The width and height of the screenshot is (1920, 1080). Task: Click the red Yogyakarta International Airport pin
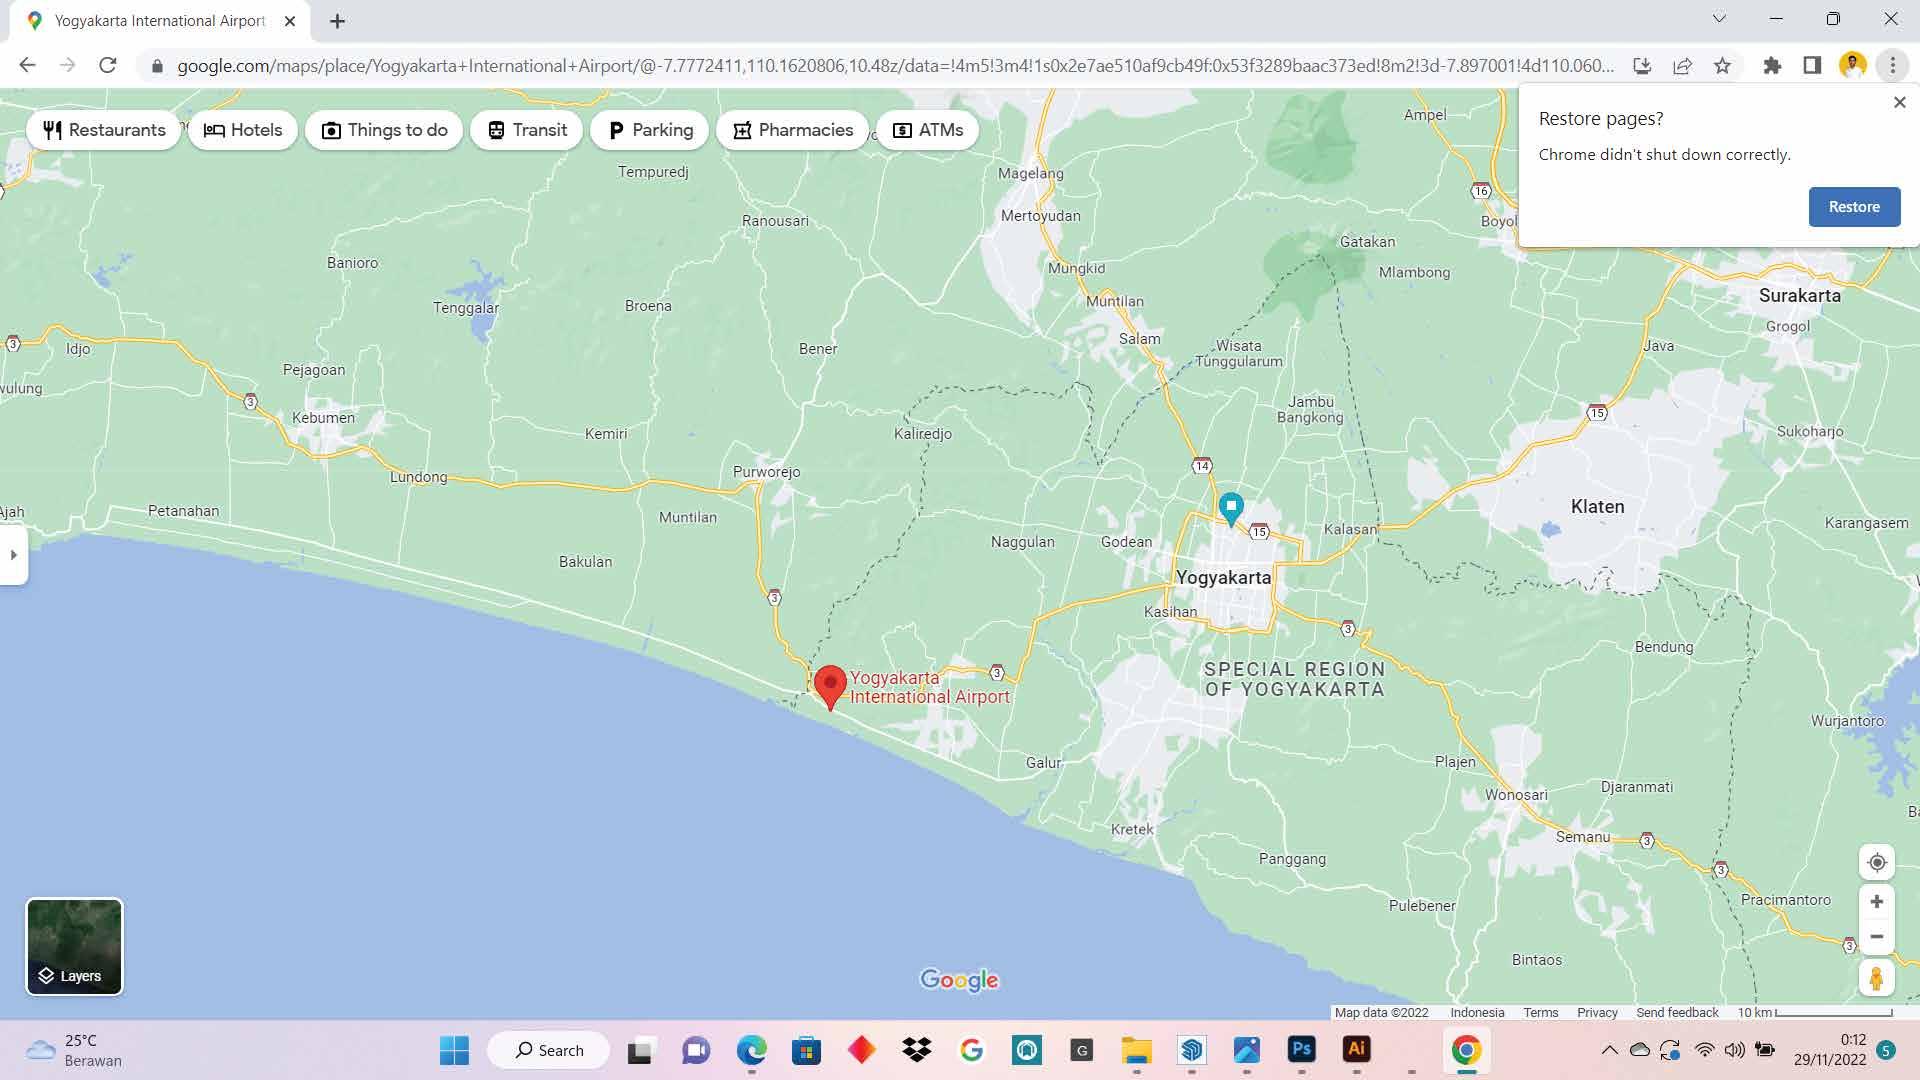830,688
